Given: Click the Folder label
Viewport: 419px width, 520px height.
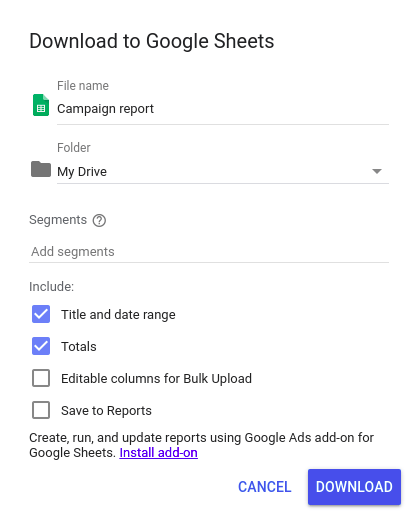Looking at the screenshot, I should [x=74, y=147].
